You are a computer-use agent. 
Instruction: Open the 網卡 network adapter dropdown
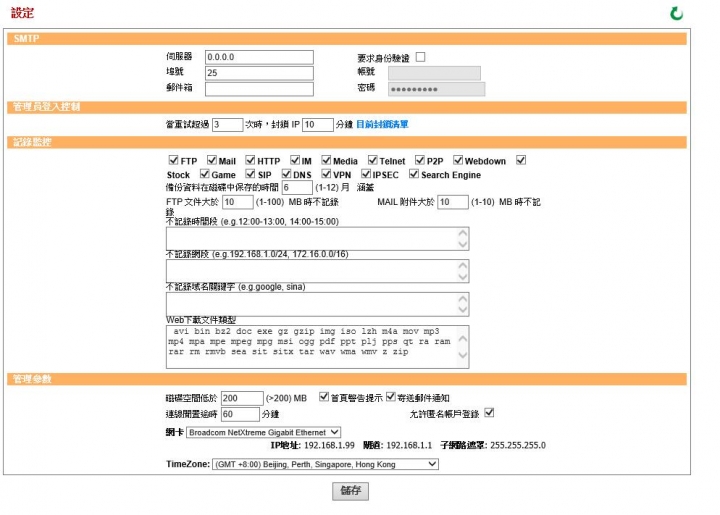(x=263, y=432)
